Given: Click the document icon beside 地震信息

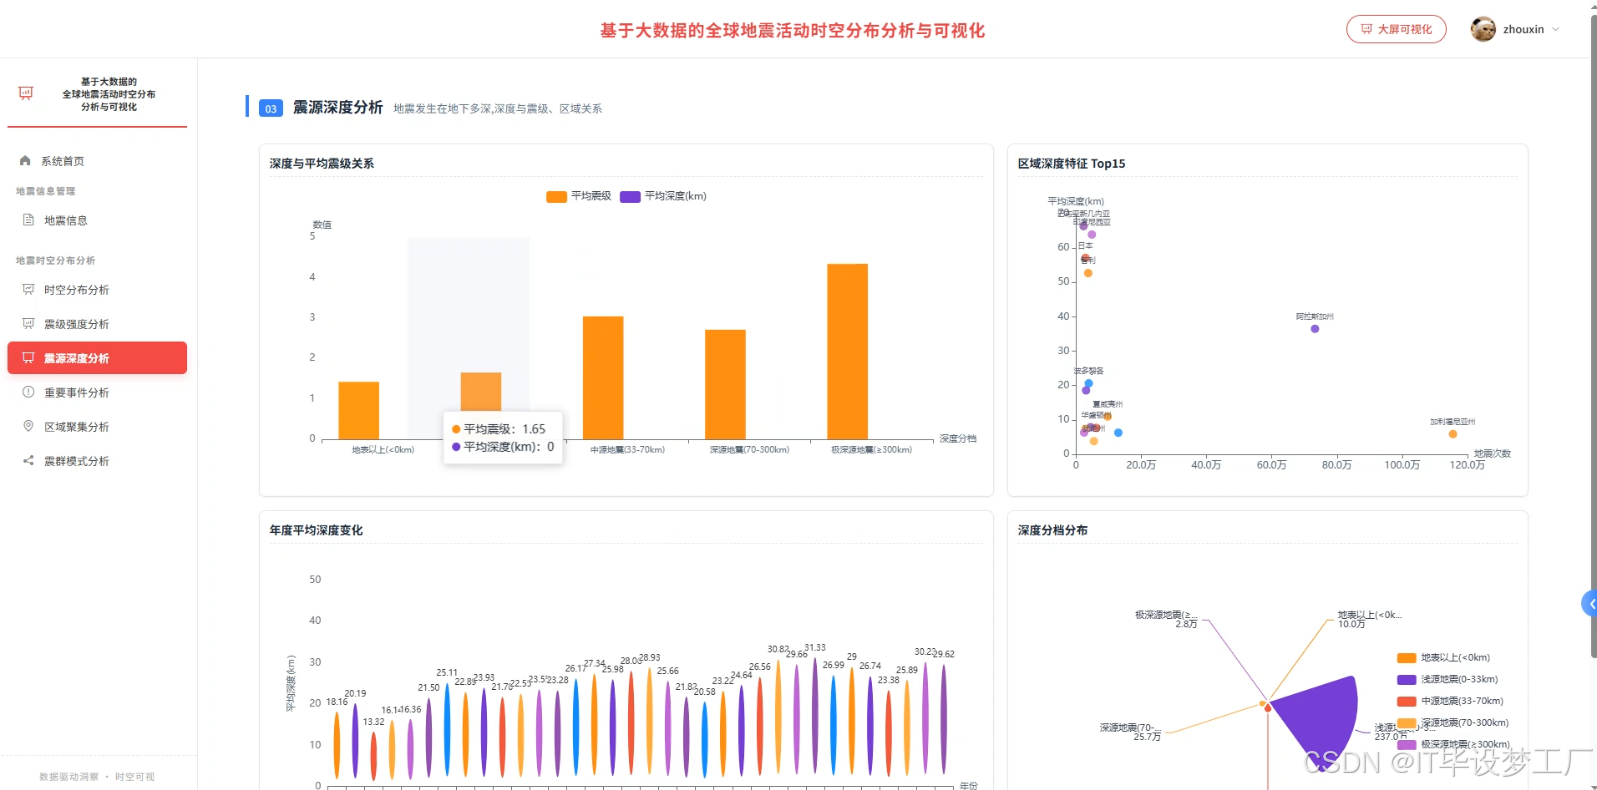Looking at the screenshot, I should [28, 220].
